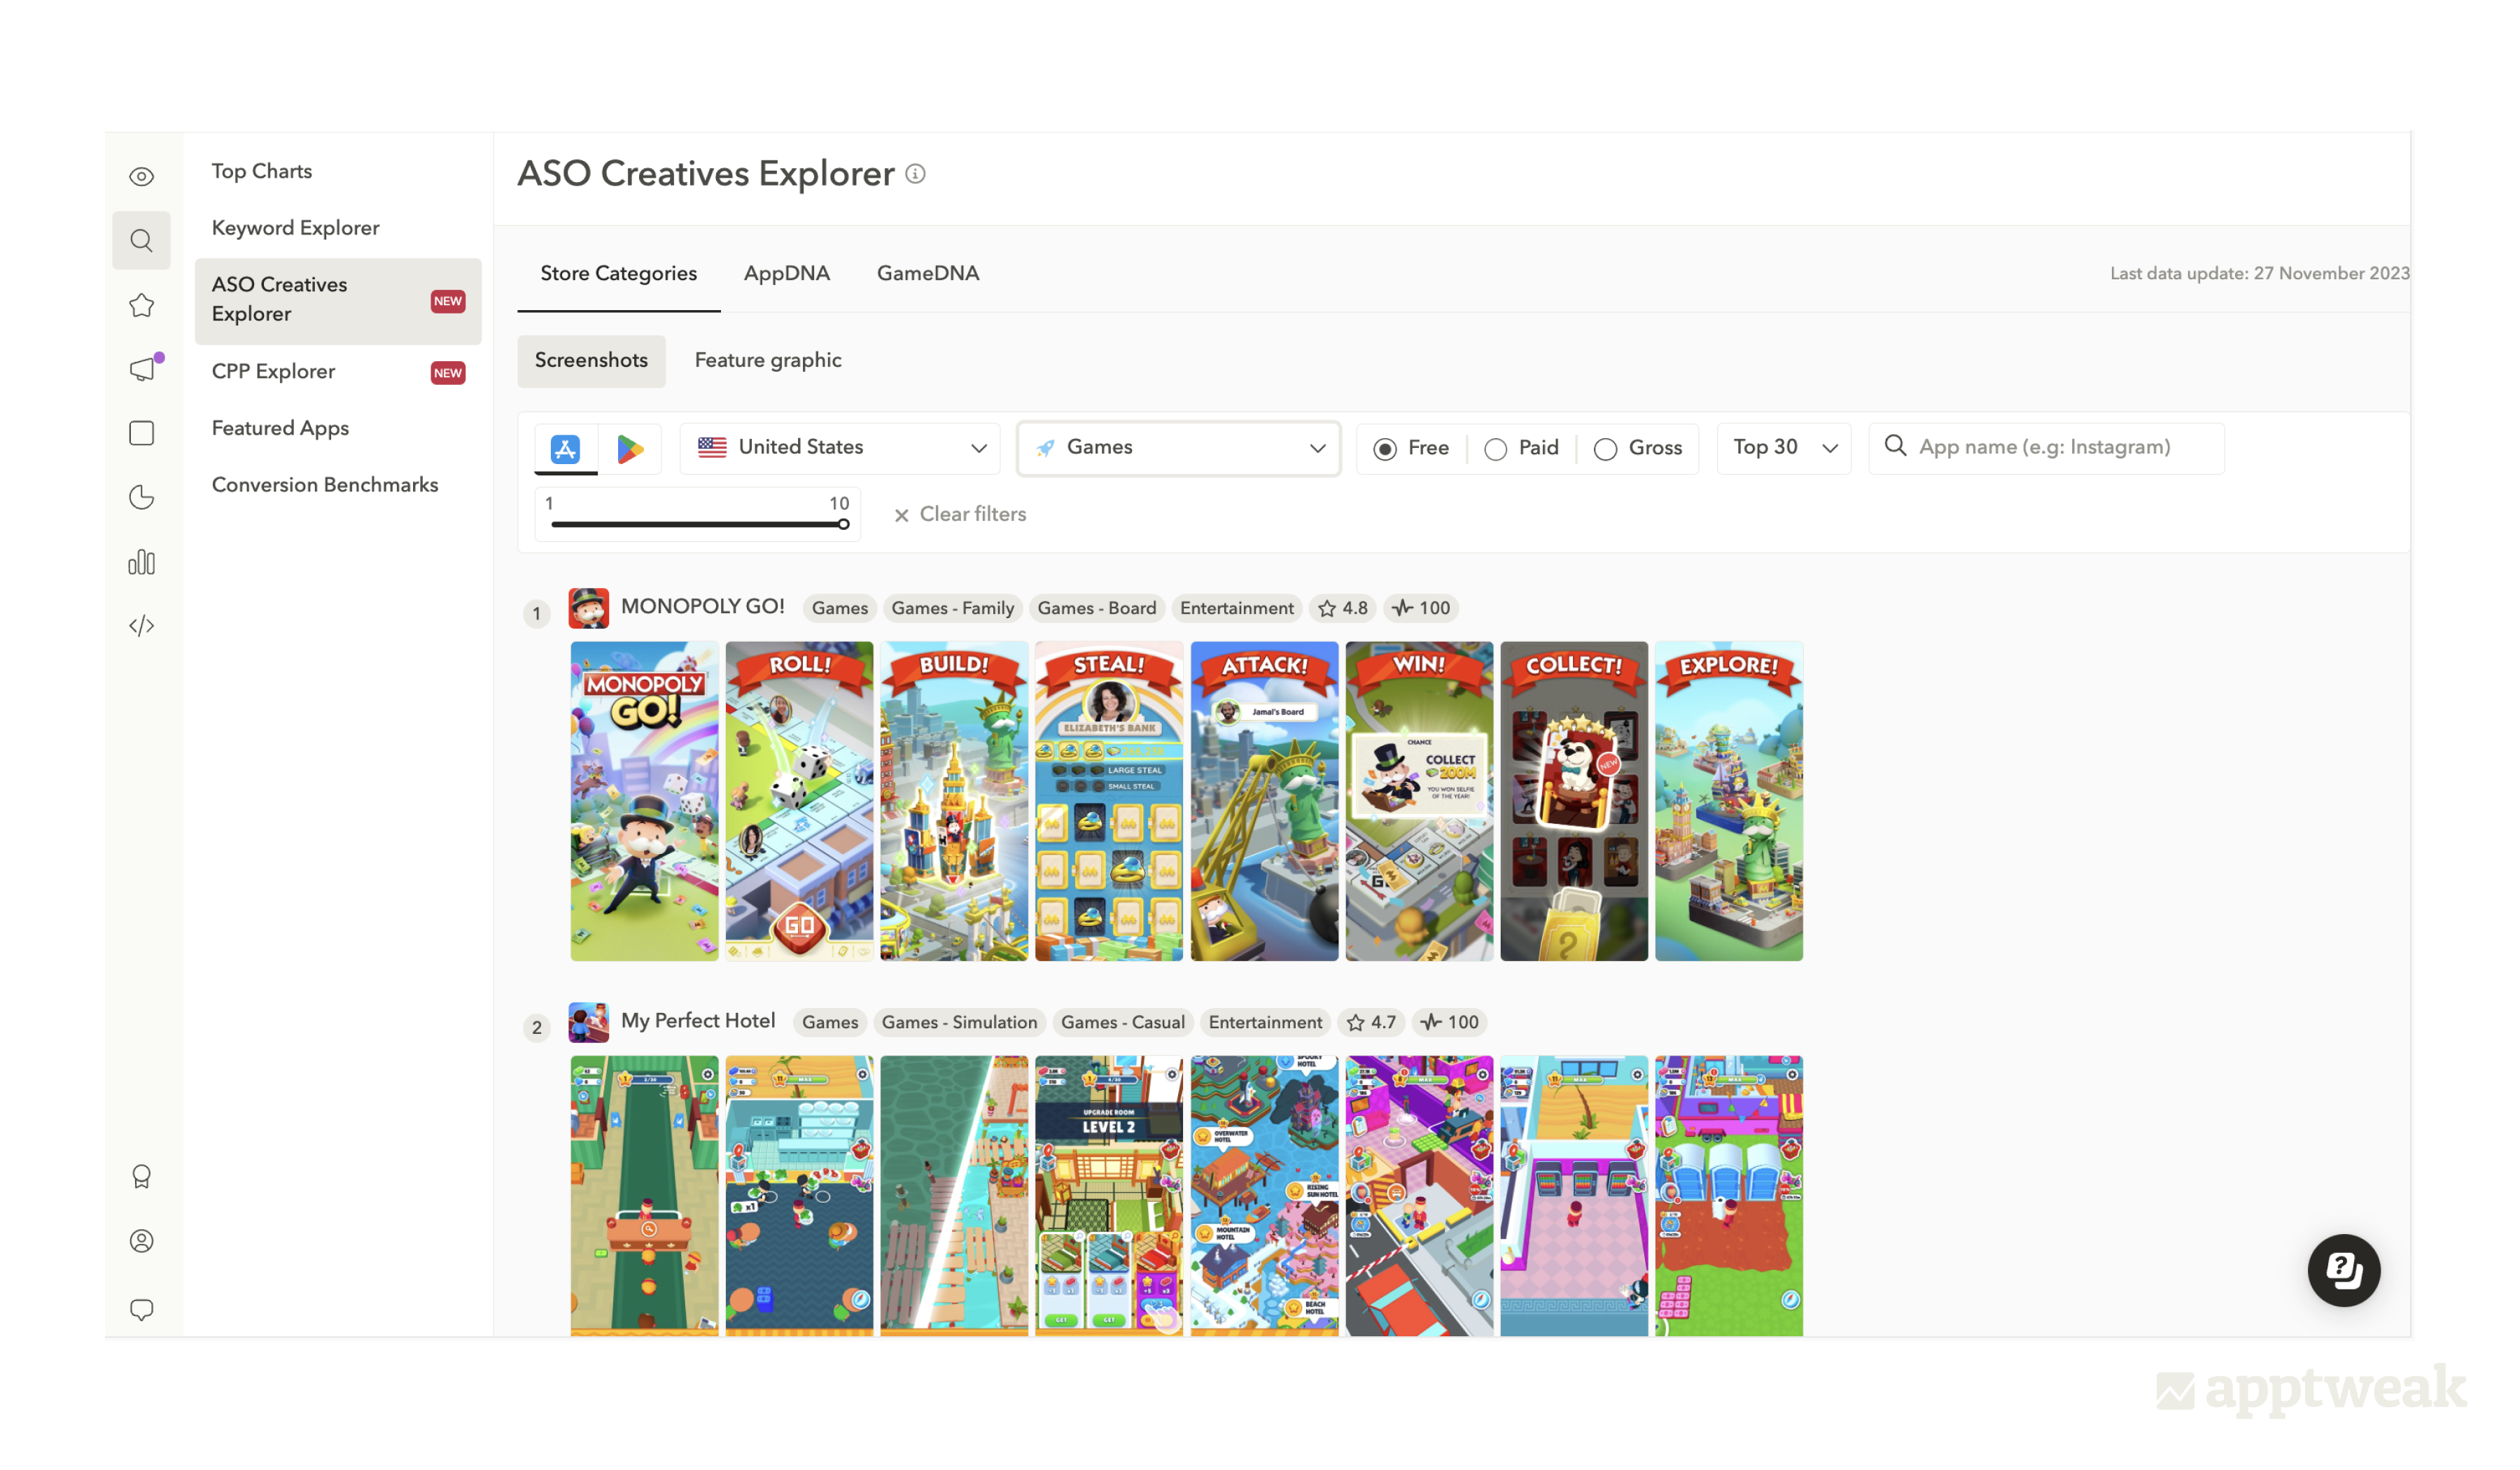Open the award ribbon icon in sidebar
Viewport: 2520px width, 1470px height.
142,1177
